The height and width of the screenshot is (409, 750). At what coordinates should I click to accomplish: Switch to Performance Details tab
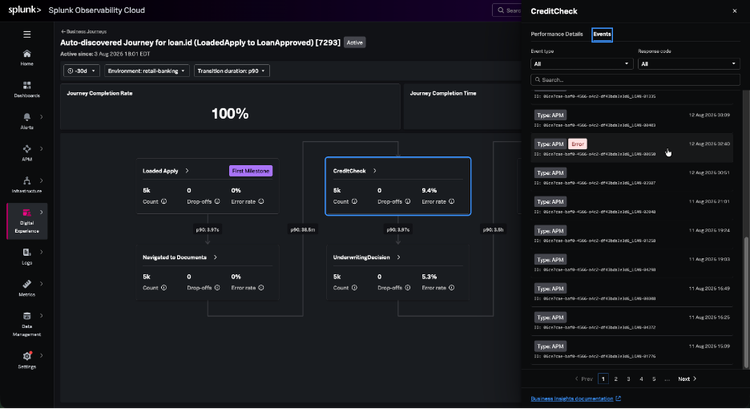(x=557, y=34)
